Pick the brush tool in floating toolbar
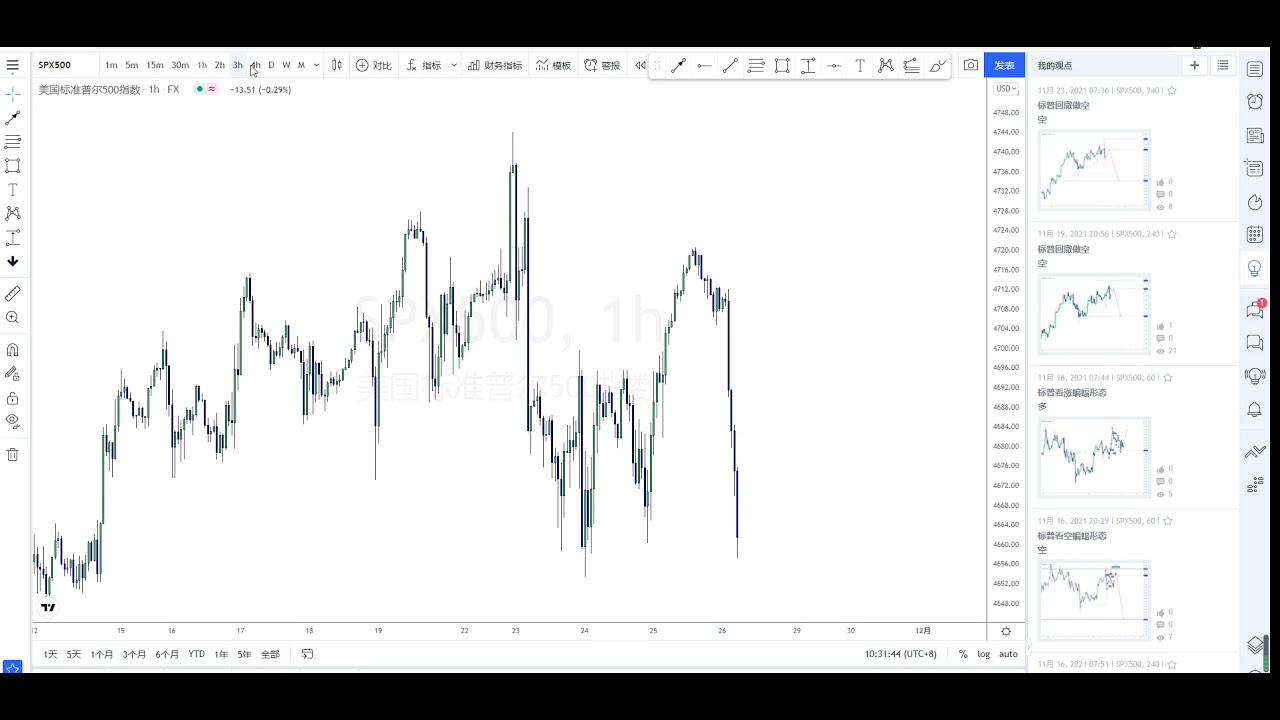This screenshot has width=1280, height=720. click(x=937, y=66)
